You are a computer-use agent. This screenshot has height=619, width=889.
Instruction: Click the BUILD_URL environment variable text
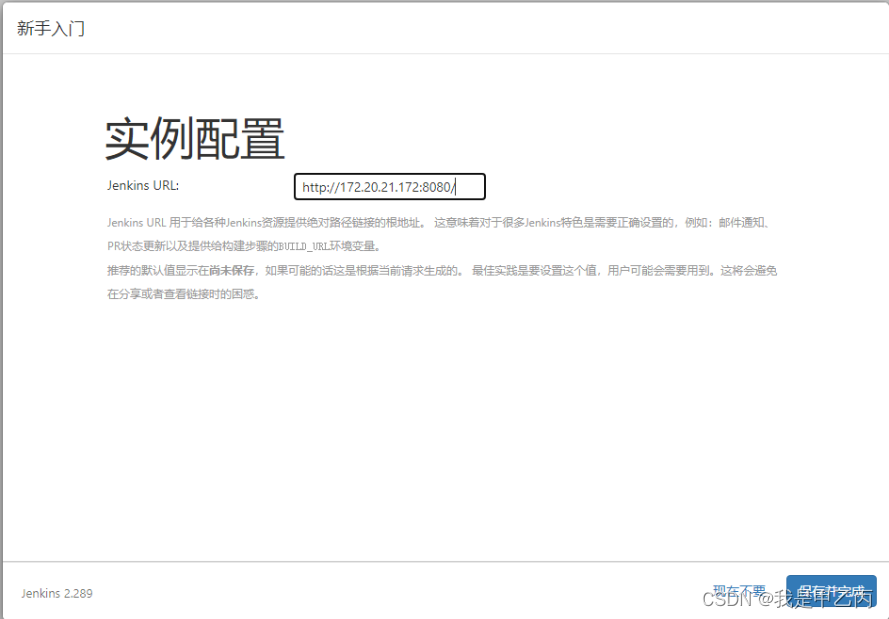point(304,247)
